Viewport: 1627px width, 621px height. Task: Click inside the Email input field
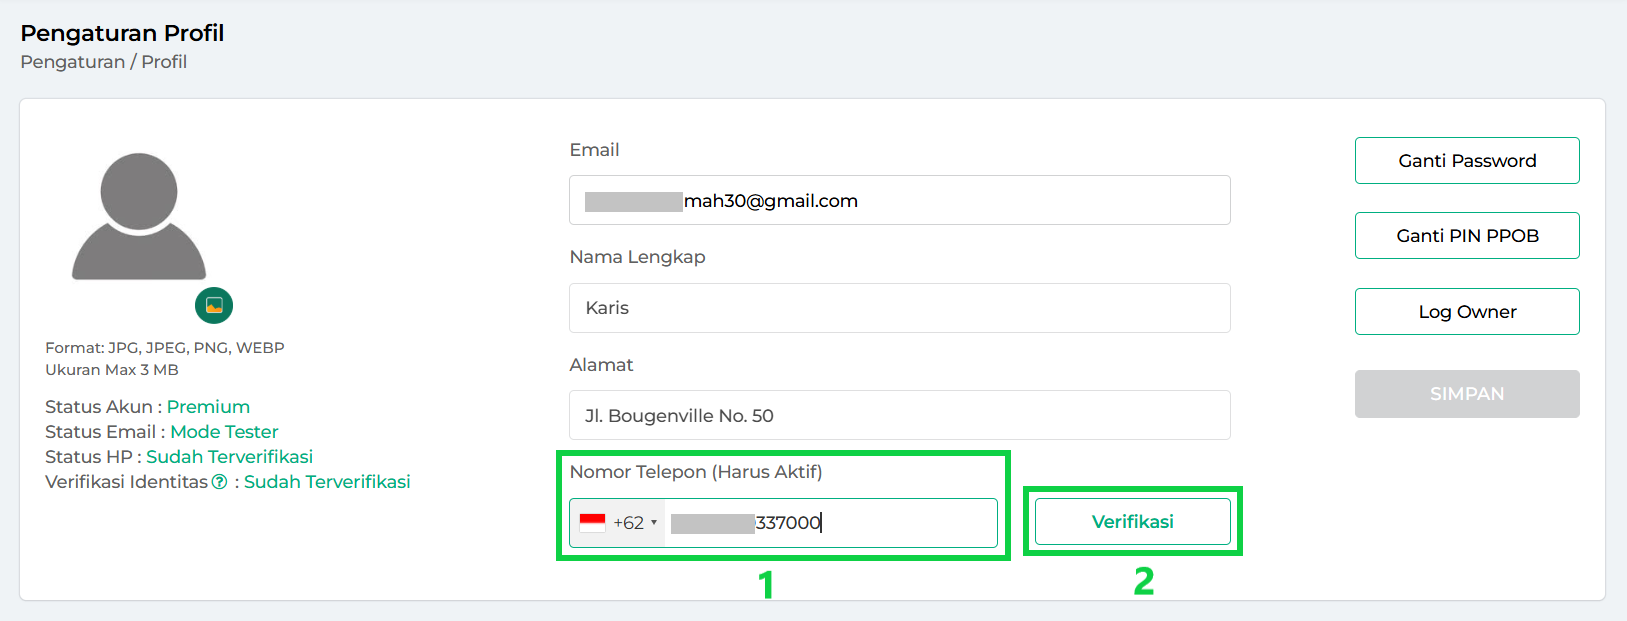coord(899,201)
